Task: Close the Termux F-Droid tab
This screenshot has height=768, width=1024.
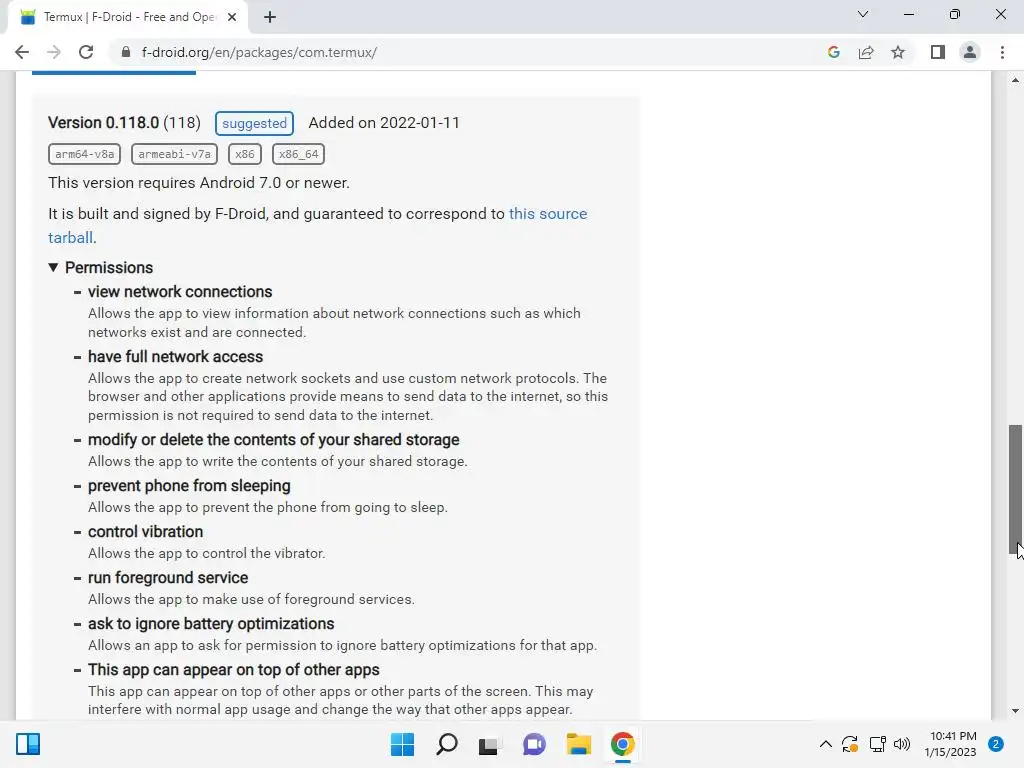Action: [232, 17]
